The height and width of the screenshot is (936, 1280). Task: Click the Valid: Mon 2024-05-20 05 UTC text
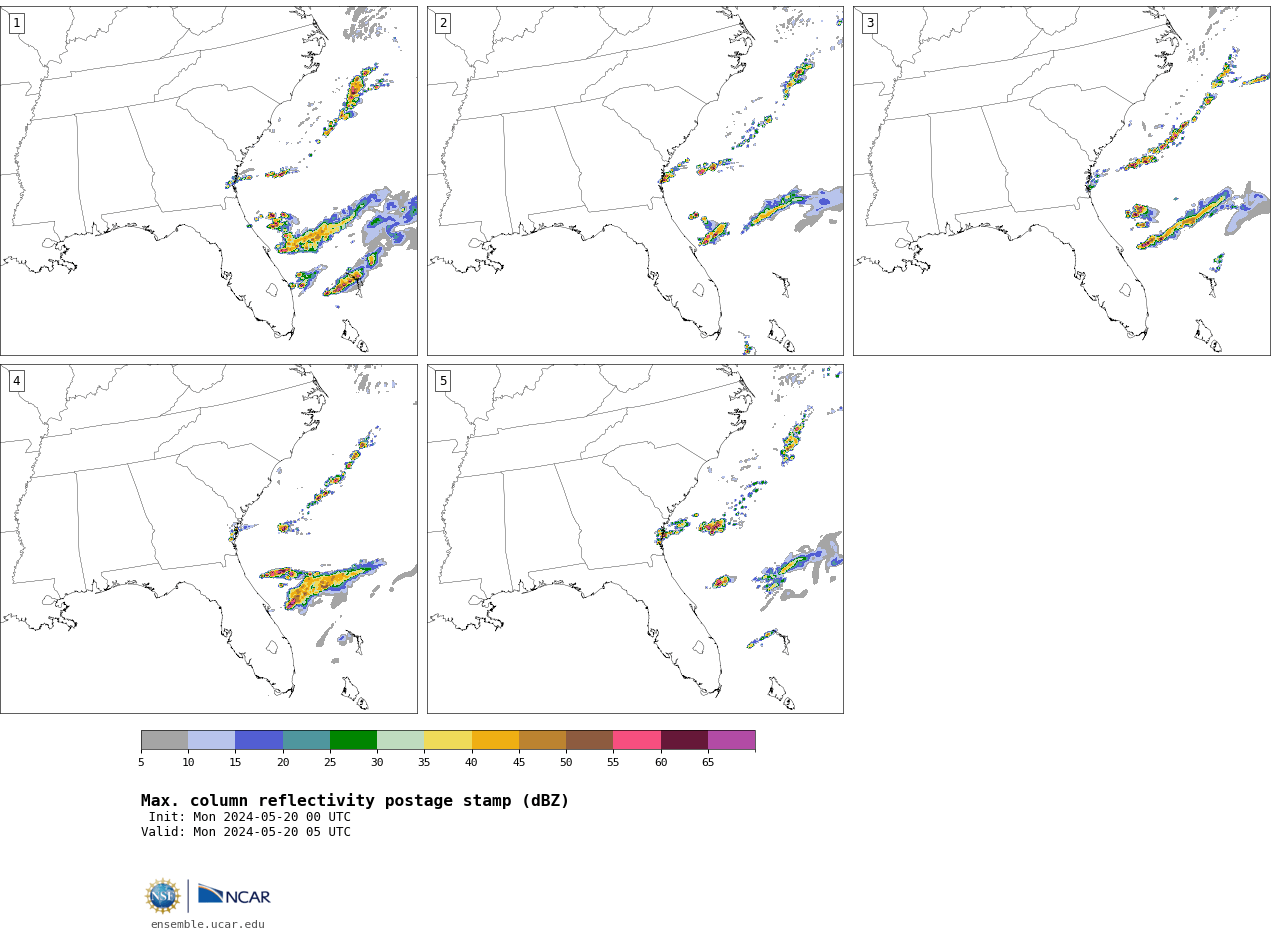click(246, 832)
